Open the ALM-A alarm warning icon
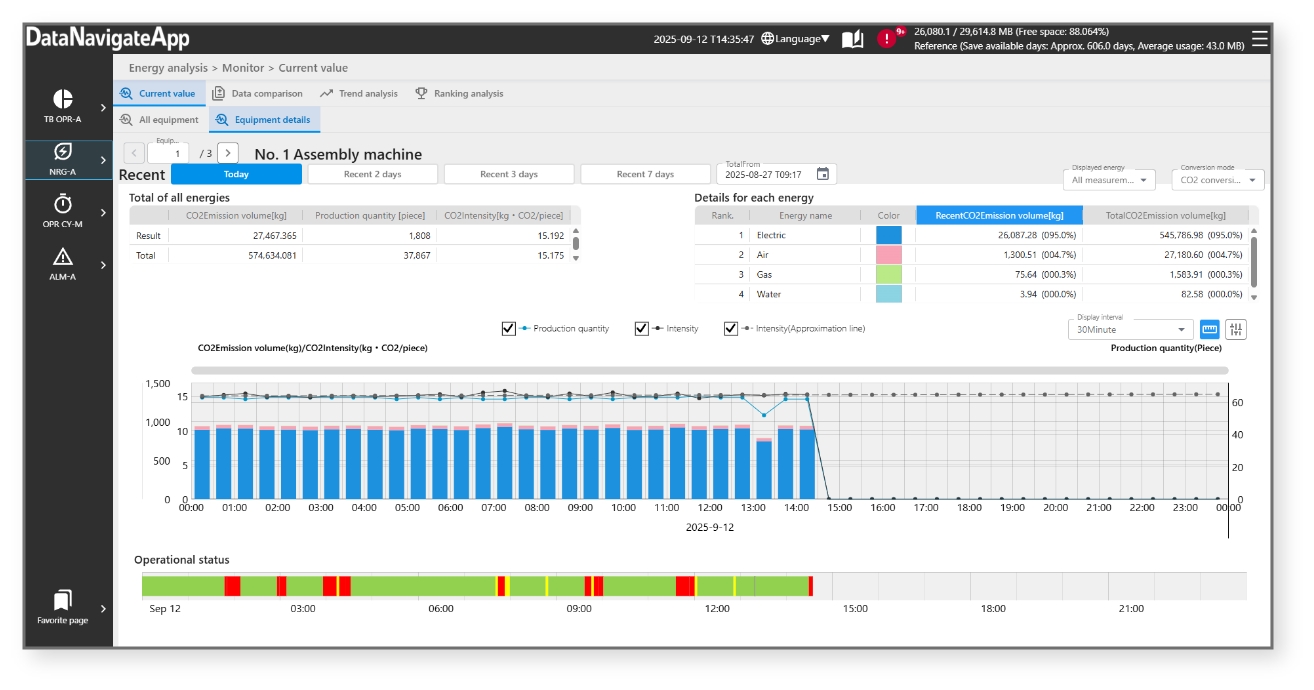 tap(63, 258)
